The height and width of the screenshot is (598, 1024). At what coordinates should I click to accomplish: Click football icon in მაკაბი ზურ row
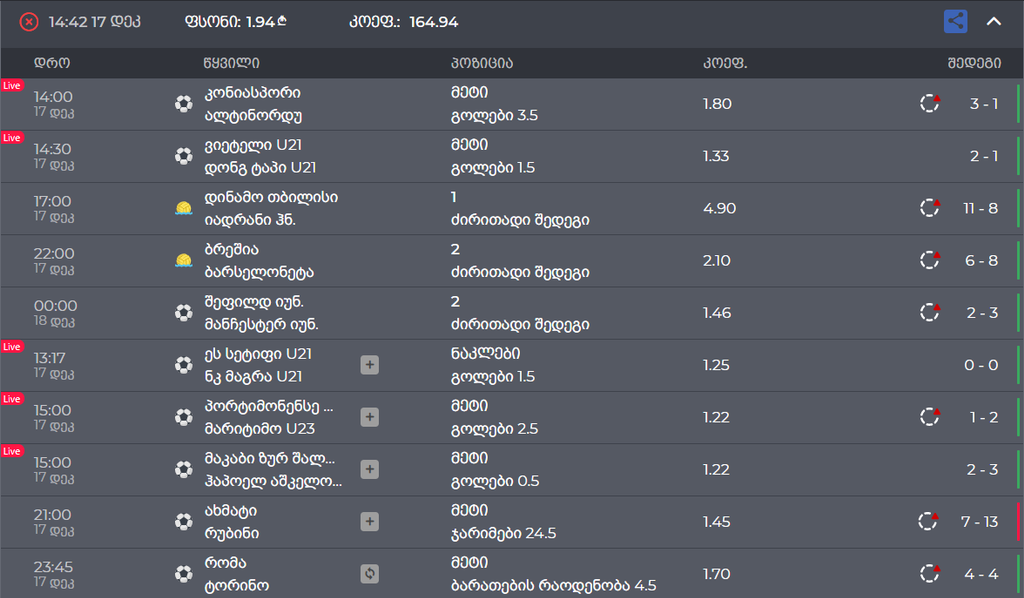[184, 469]
